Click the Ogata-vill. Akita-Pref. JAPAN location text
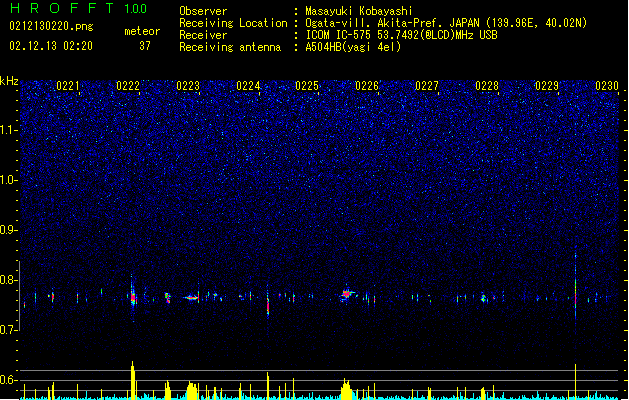This screenshot has height=400, width=629. click(446, 23)
